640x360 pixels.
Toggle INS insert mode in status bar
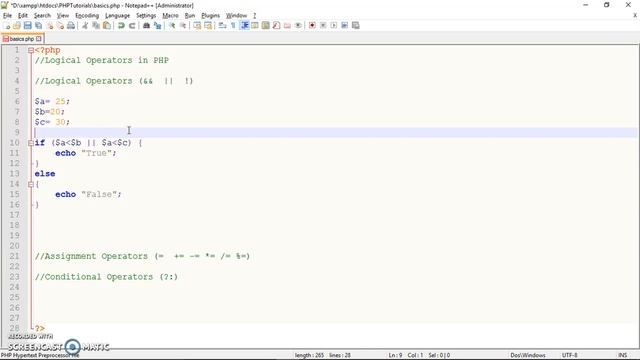pyautogui.click(x=622, y=355)
